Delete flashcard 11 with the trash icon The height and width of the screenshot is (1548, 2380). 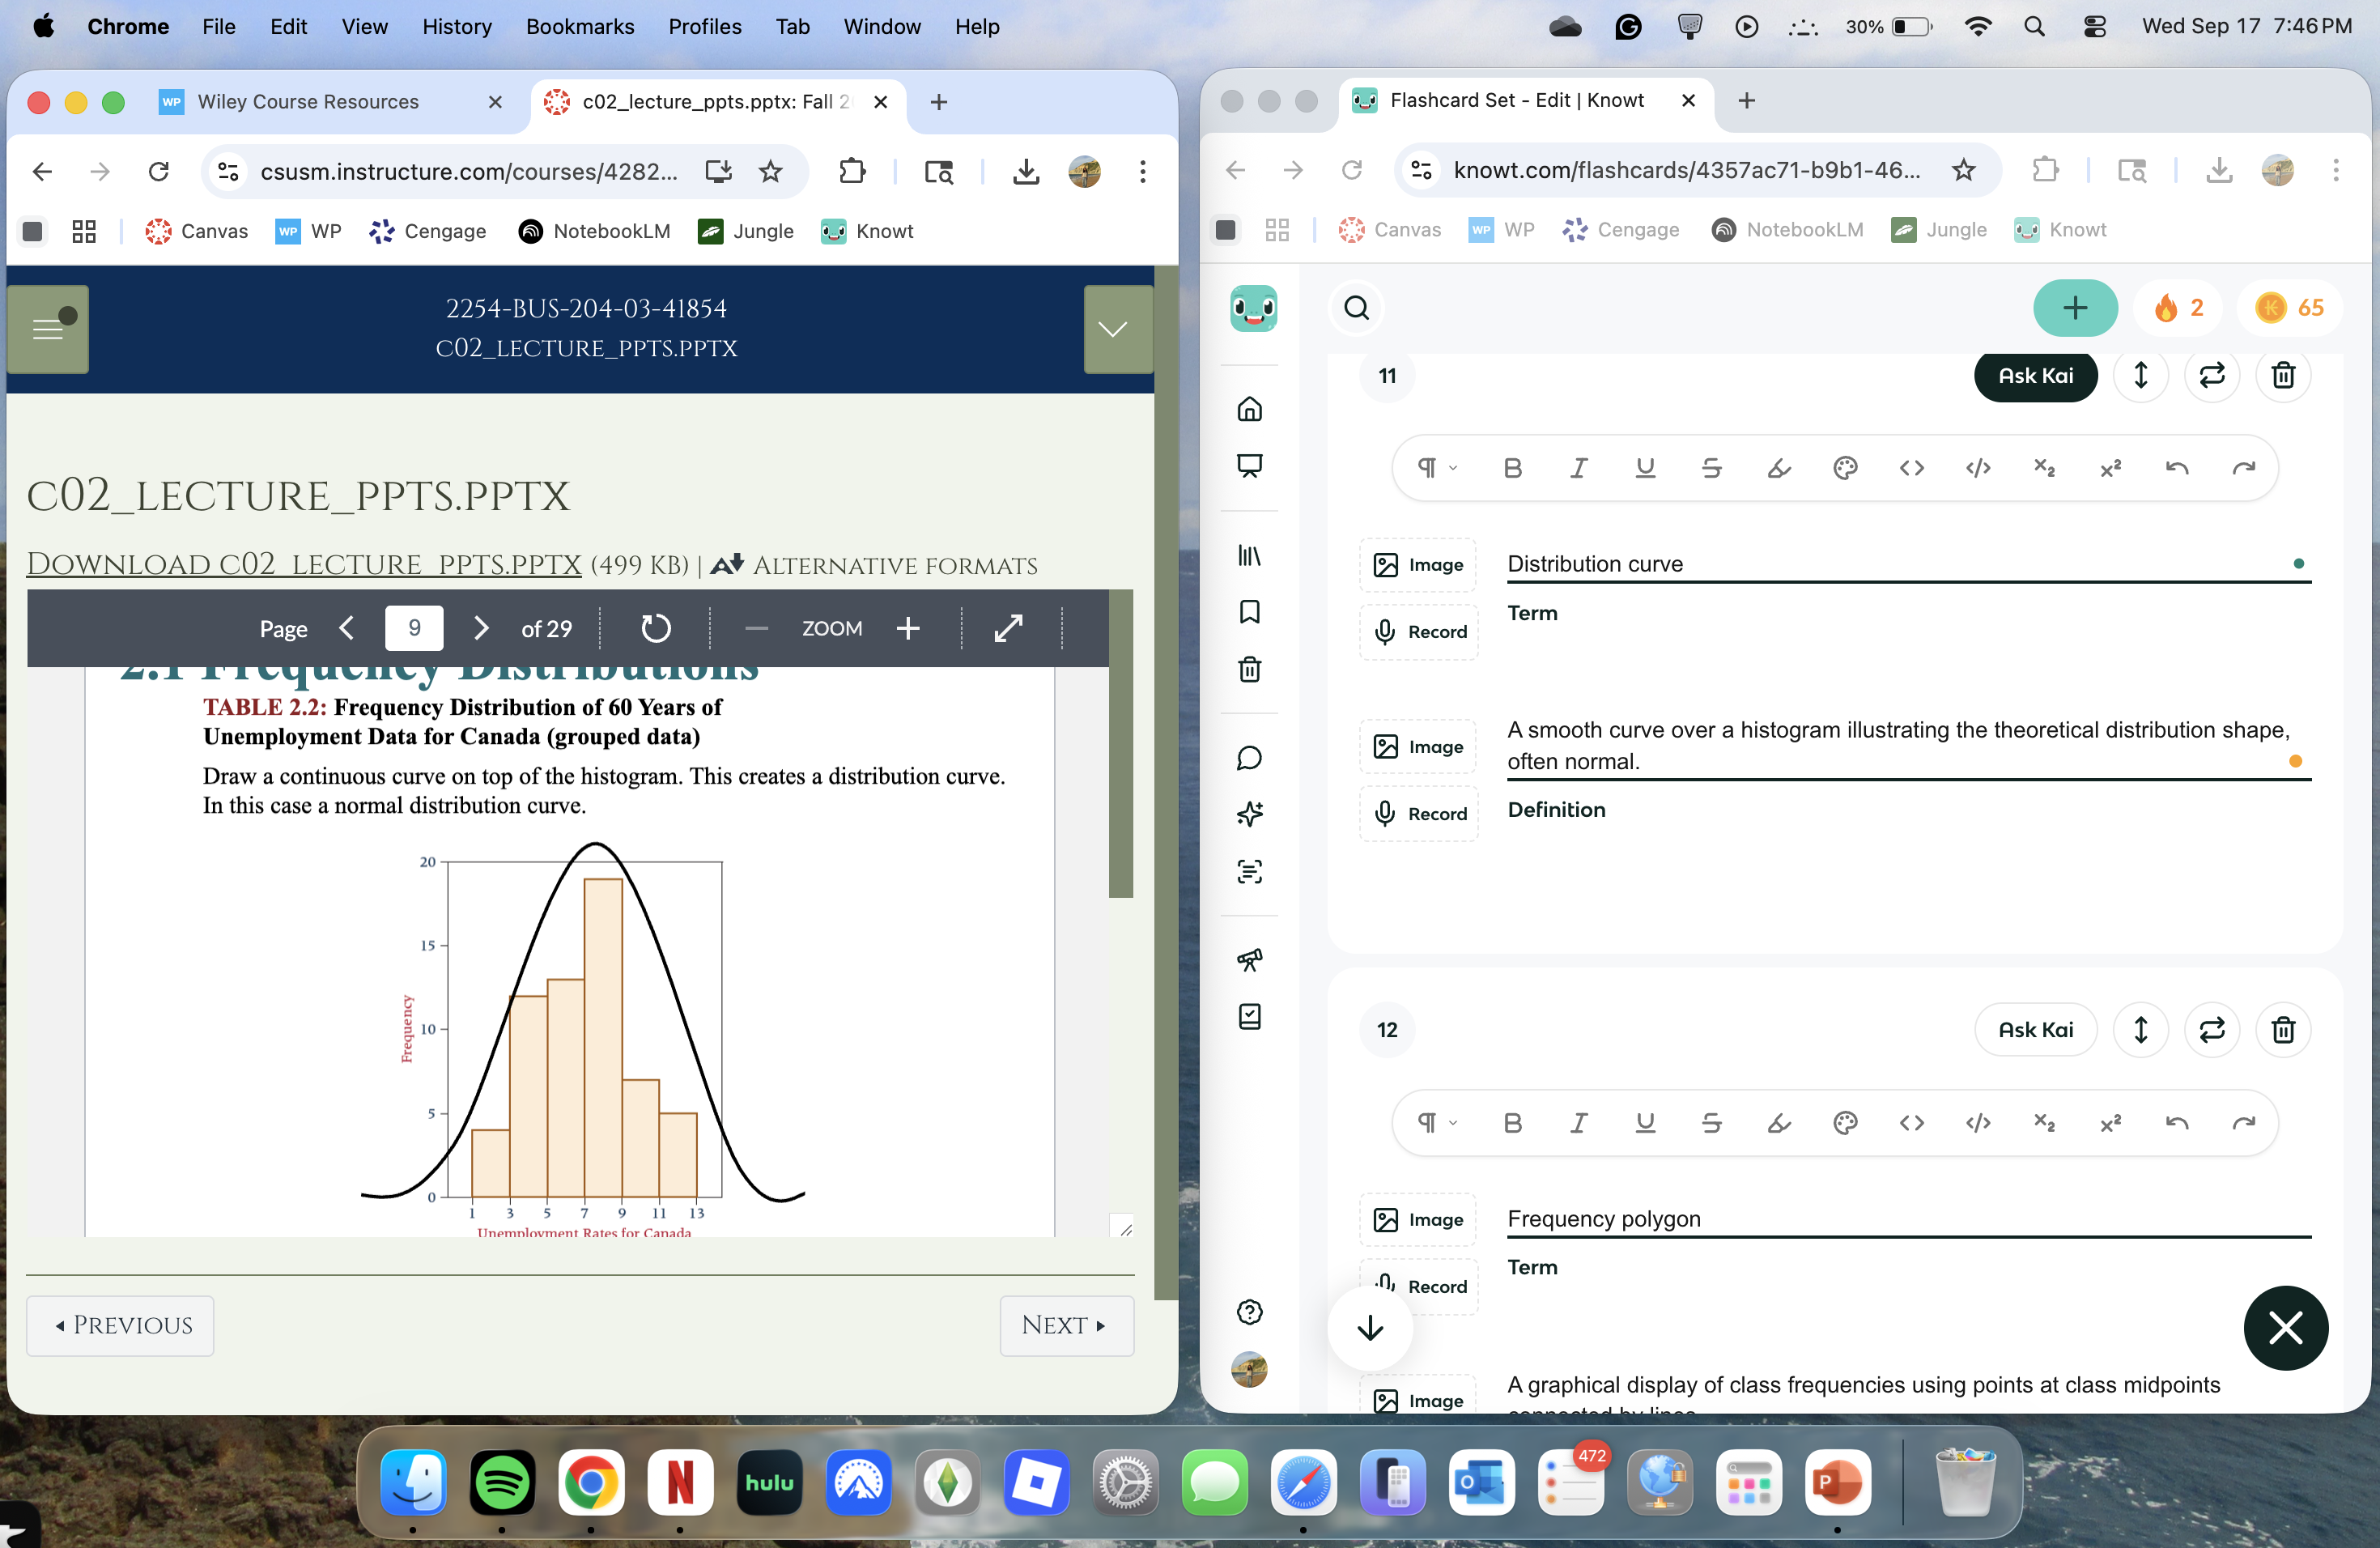click(2282, 376)
